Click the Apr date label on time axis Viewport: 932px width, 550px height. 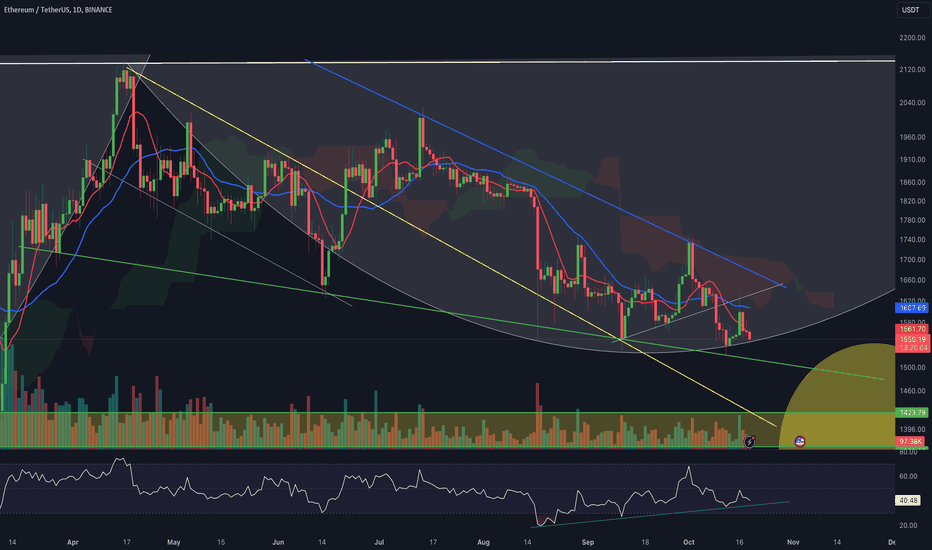[x=73, y=542]
